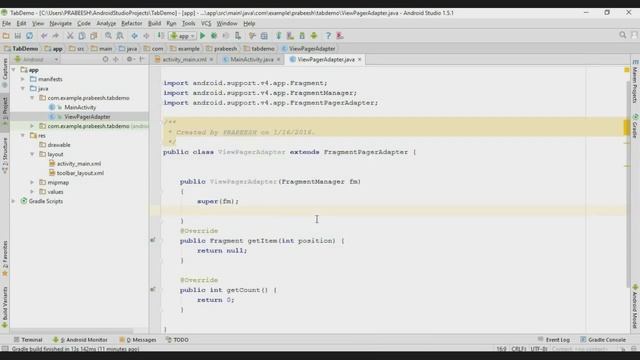Run the app with green play icon
This screenshot has height=360, width=640.
point(202,36)
